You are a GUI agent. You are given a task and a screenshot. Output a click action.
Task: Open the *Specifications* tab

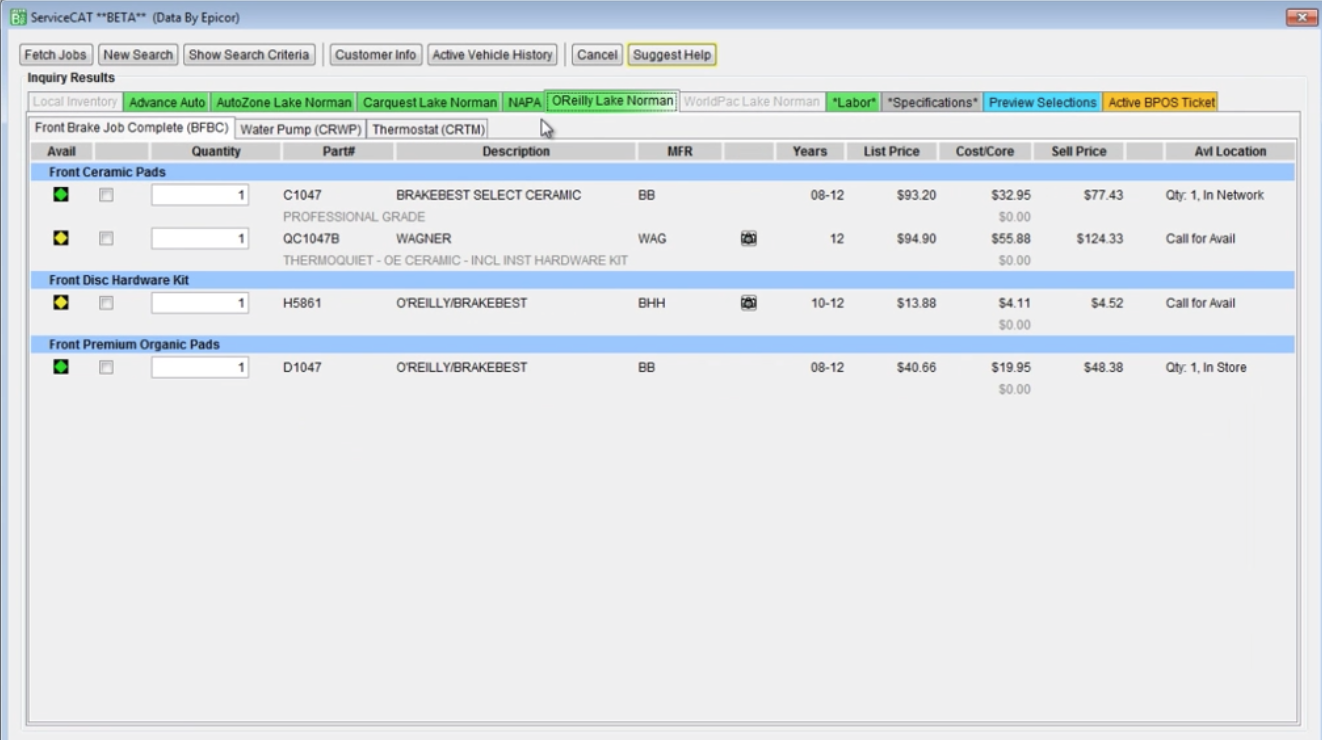(933, 102)
